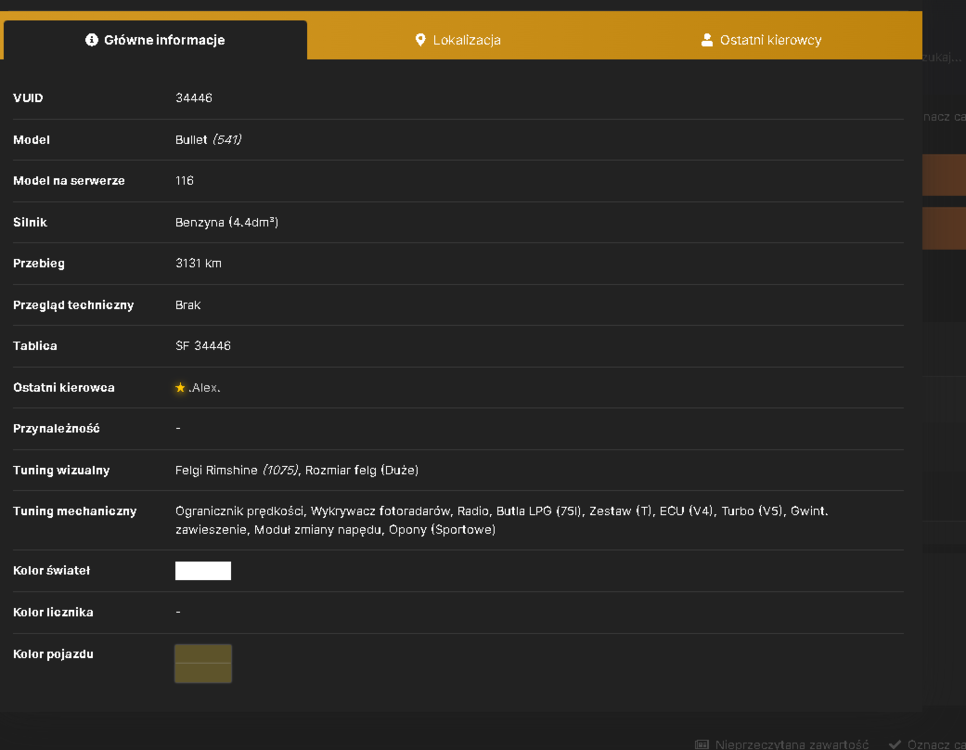Click the person icon beside Ostatni kierowcy
The width and height of the screenshot is (966, 750).
tap(707, 40)
